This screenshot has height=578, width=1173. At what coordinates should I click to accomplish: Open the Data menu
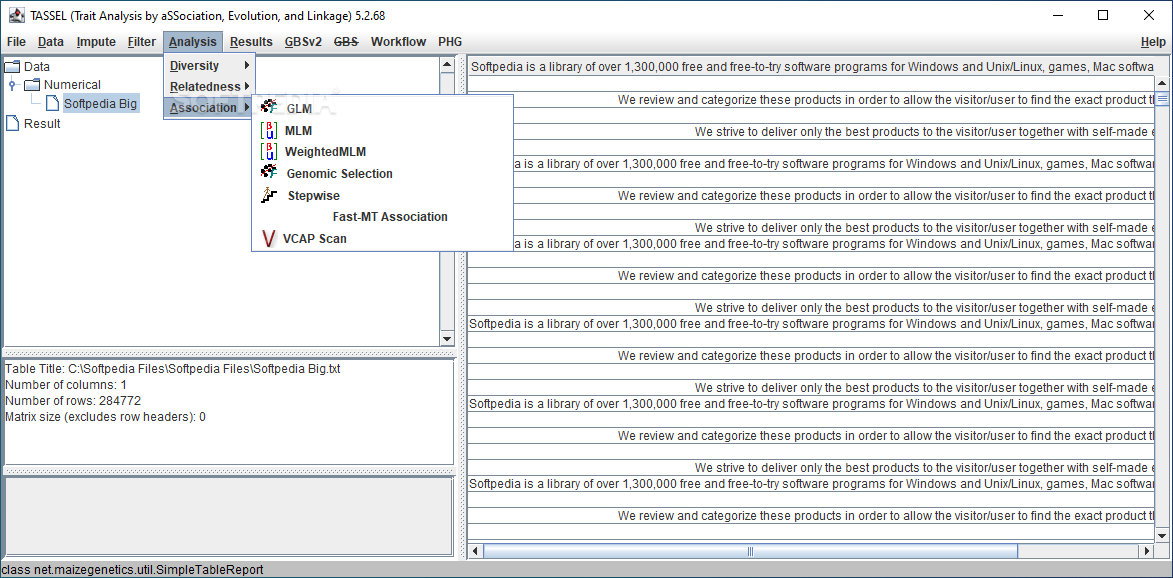point(51,42)
